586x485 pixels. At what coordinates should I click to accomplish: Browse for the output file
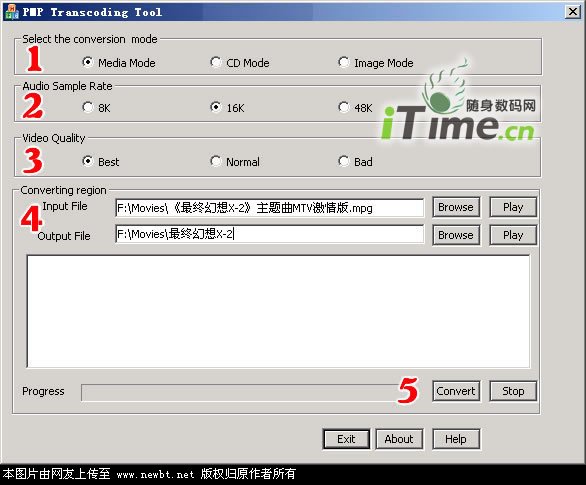(x=456, y=235)
